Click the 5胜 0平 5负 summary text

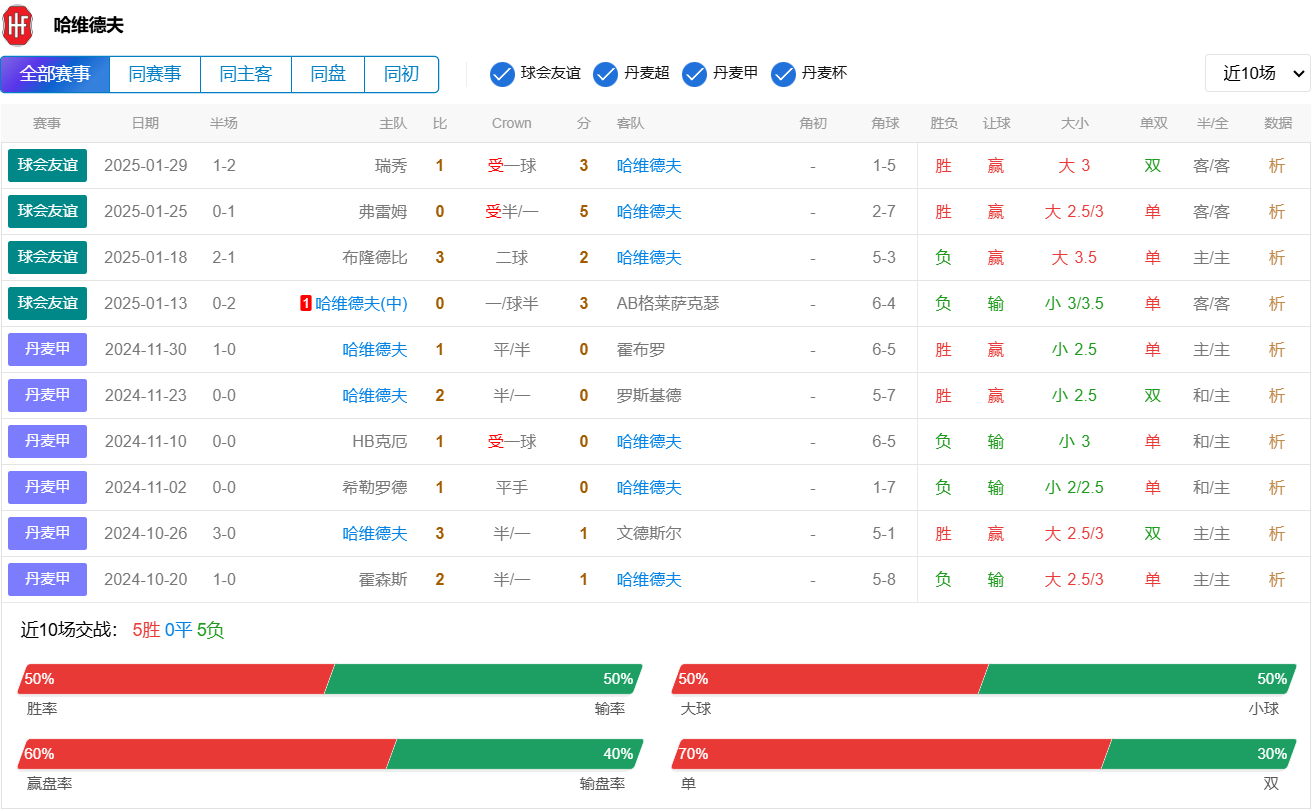pyautogui.click(x=178, y=630)
